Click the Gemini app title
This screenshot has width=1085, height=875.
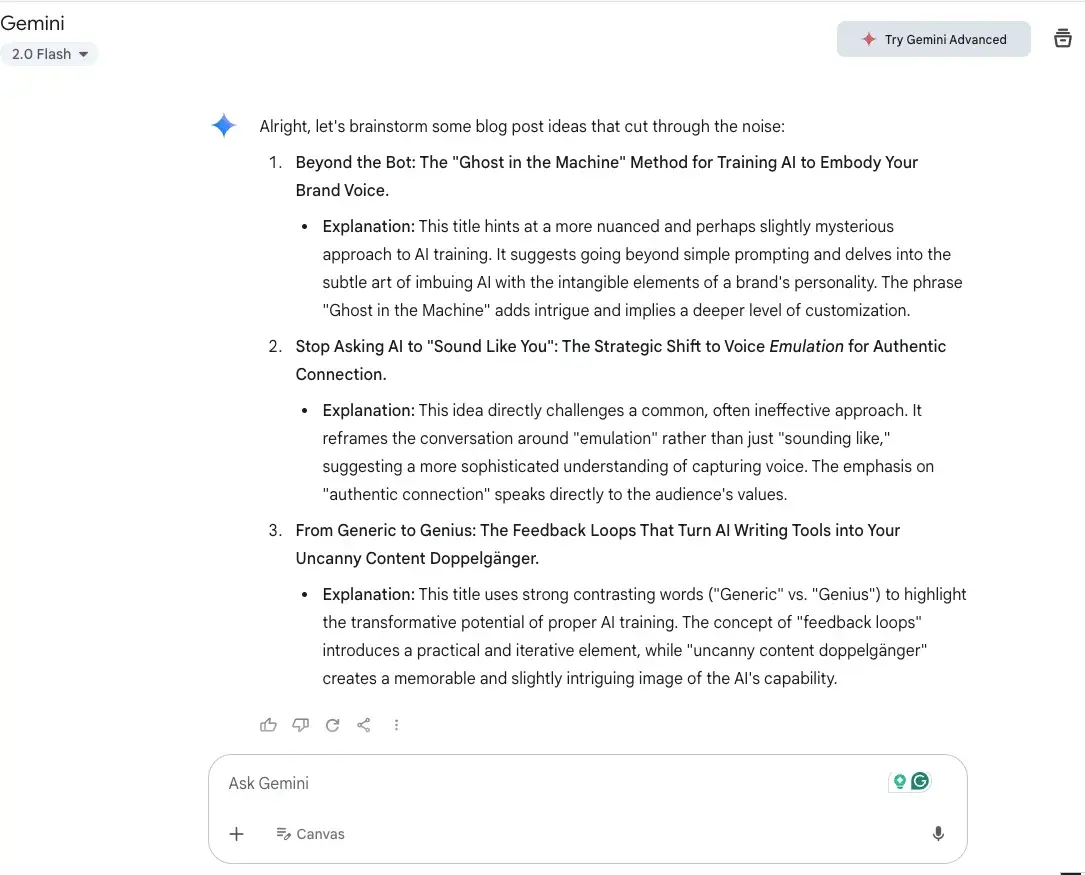(33, 22)
